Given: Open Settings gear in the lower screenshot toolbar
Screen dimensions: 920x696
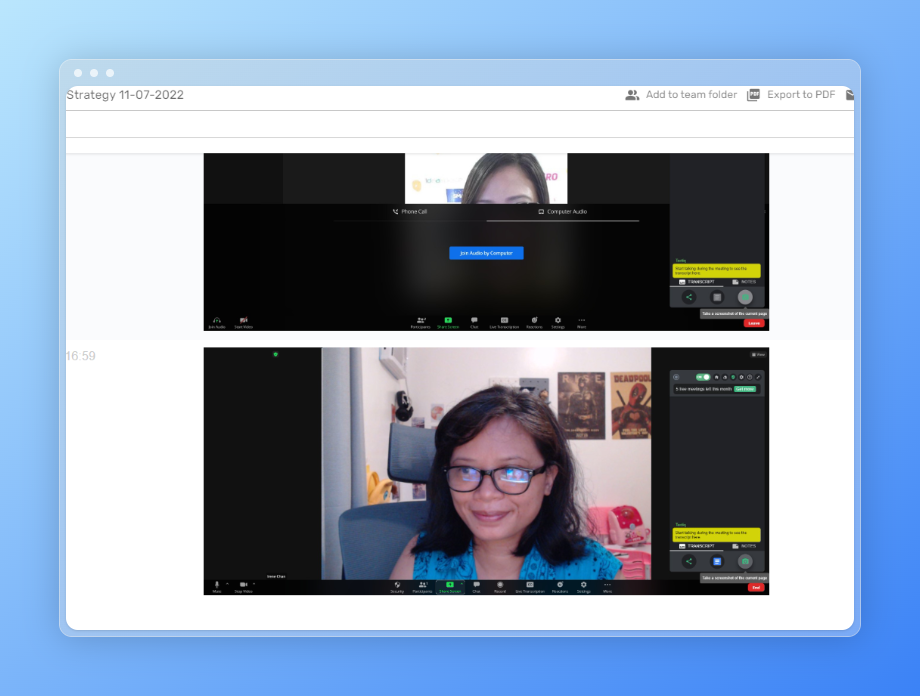Looking at the screenshot, I should pos(583,586).
